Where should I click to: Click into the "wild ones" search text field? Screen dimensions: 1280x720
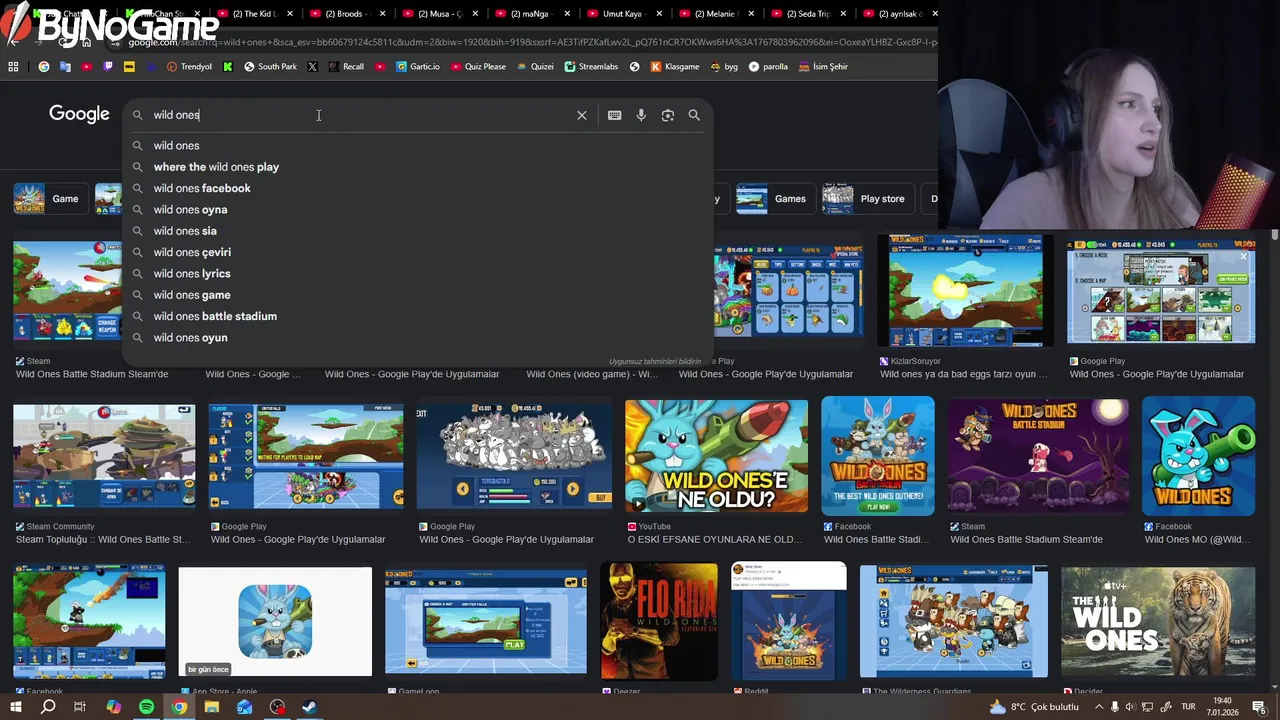point(360,115)
